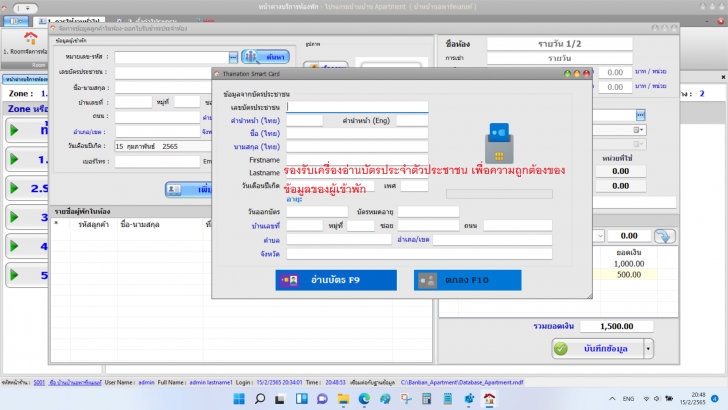Click the คำนำหน้า (Eng) prefix field
728x410 pixels.
[412, 121]
